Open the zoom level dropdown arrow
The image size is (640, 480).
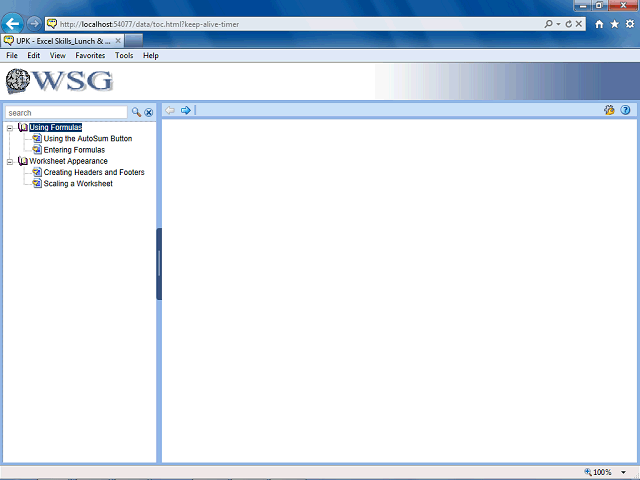[623, 473]
